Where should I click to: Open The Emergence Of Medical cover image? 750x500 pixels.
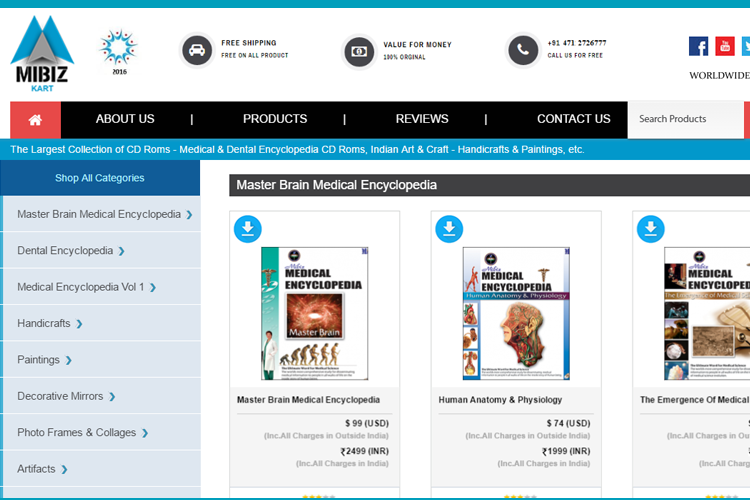click(x=707, y=313)
